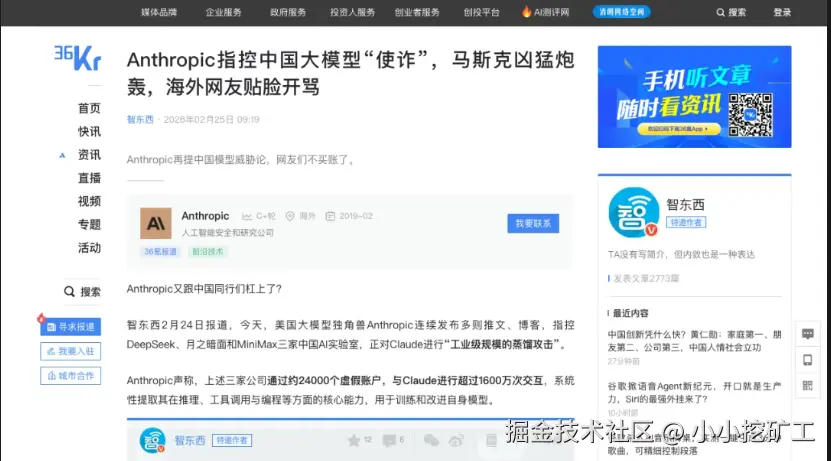
Task: Click the 登录 login link
Action: tap(782, 12)
